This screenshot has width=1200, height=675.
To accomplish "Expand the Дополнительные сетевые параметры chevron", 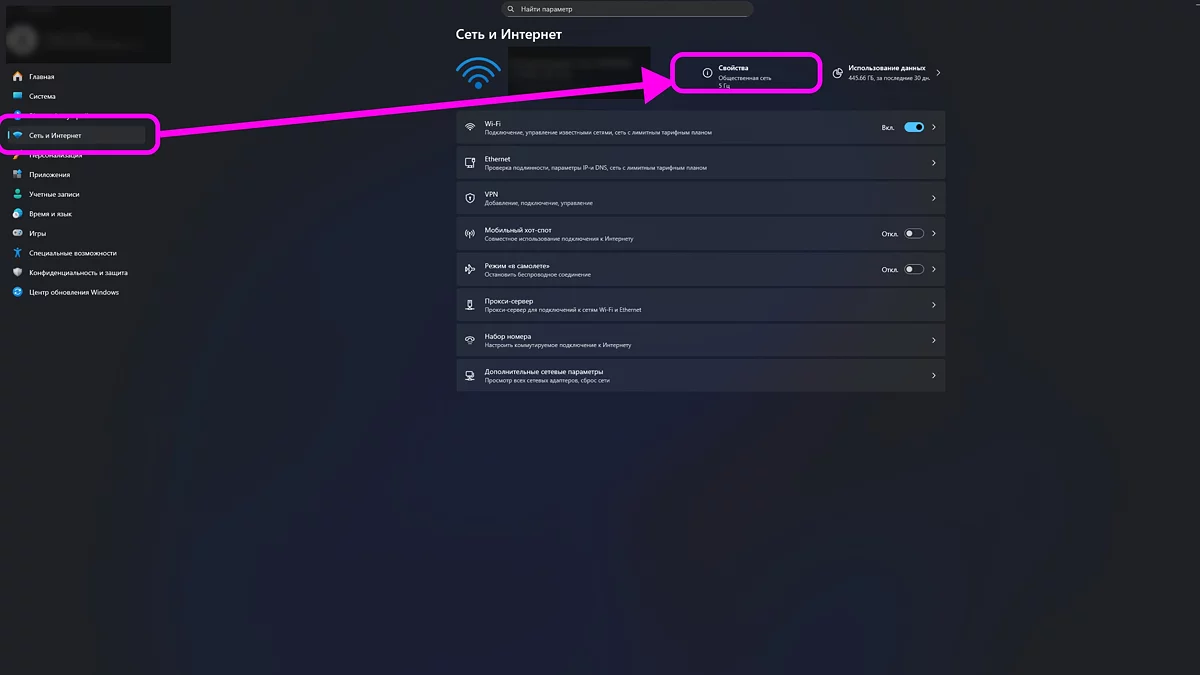I will click(934, 376).
